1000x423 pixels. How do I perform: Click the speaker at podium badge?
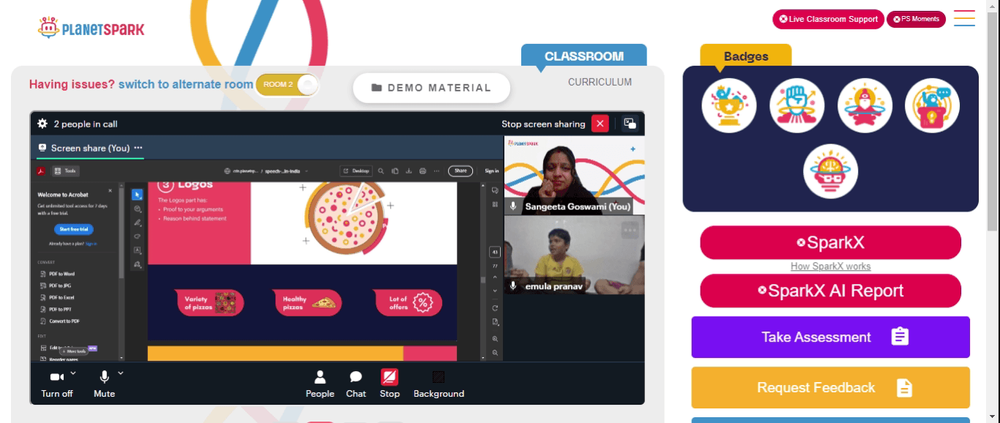[x=932, y=105]
